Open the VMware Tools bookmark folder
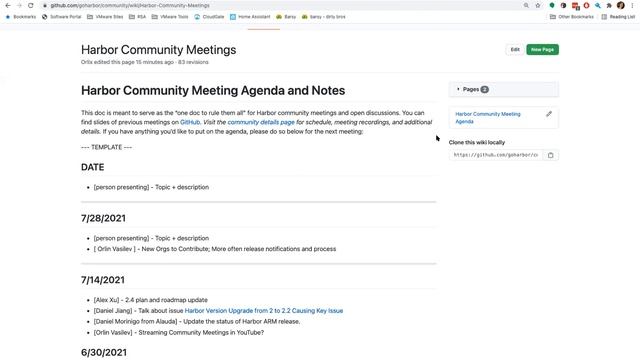Viewport: 640px width, 360px height. (170, 17)
